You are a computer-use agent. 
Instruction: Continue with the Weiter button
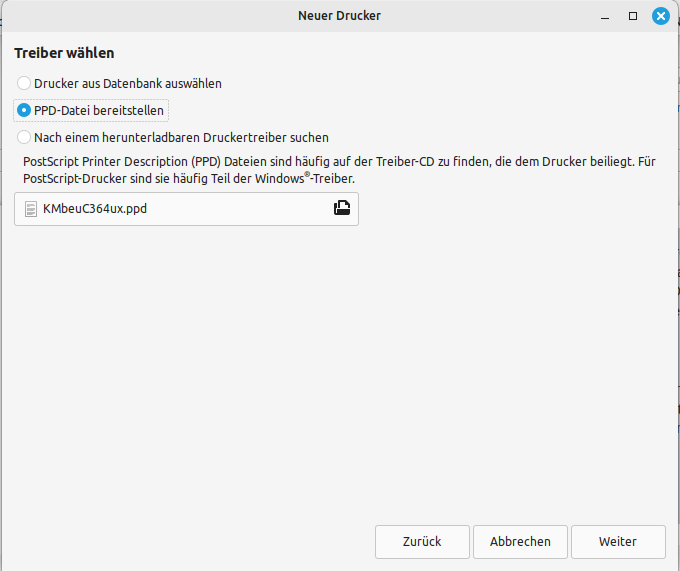(x=618, y=542)
